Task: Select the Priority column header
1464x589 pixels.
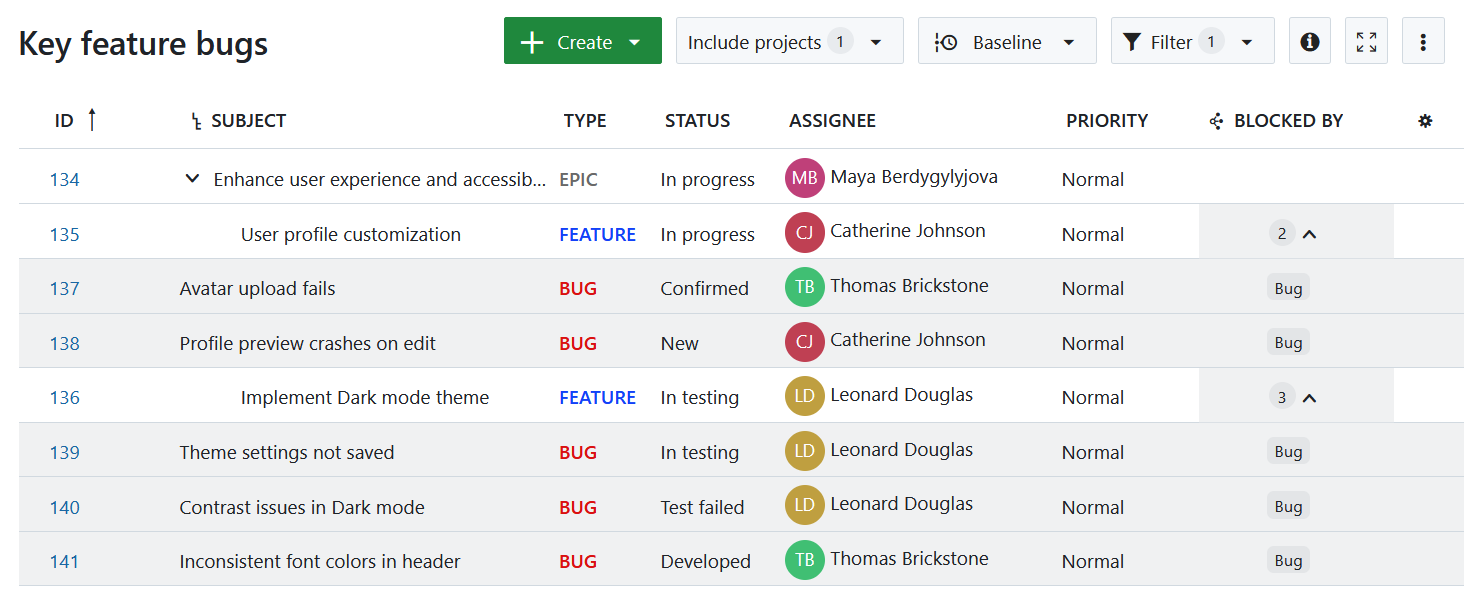Action: pos(1107,120)
